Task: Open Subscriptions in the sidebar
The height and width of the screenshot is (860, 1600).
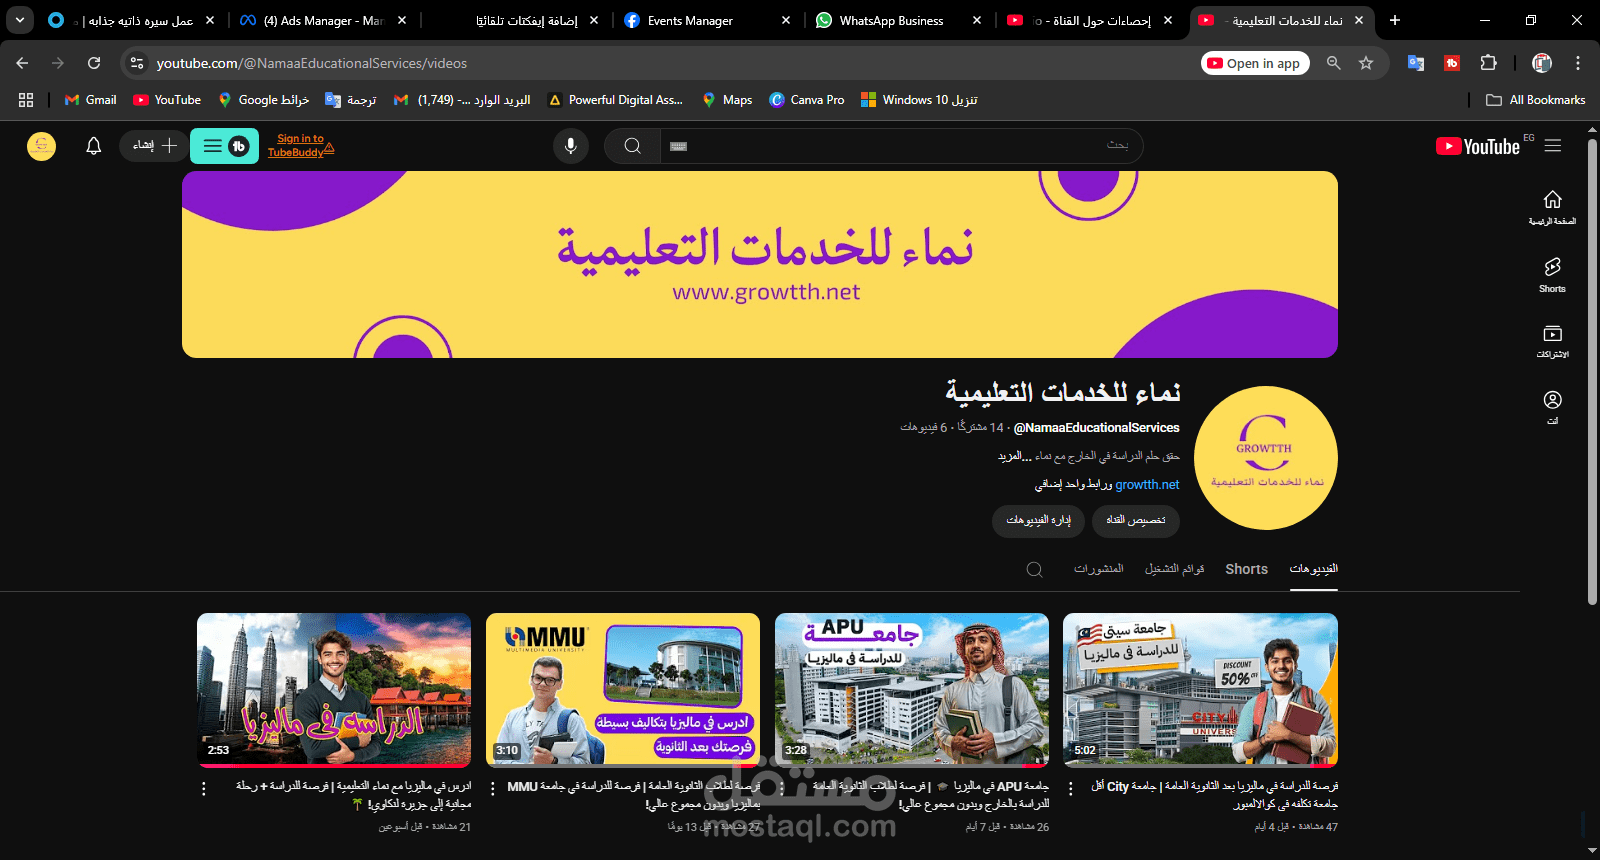Action: (x=1552, y=341)
